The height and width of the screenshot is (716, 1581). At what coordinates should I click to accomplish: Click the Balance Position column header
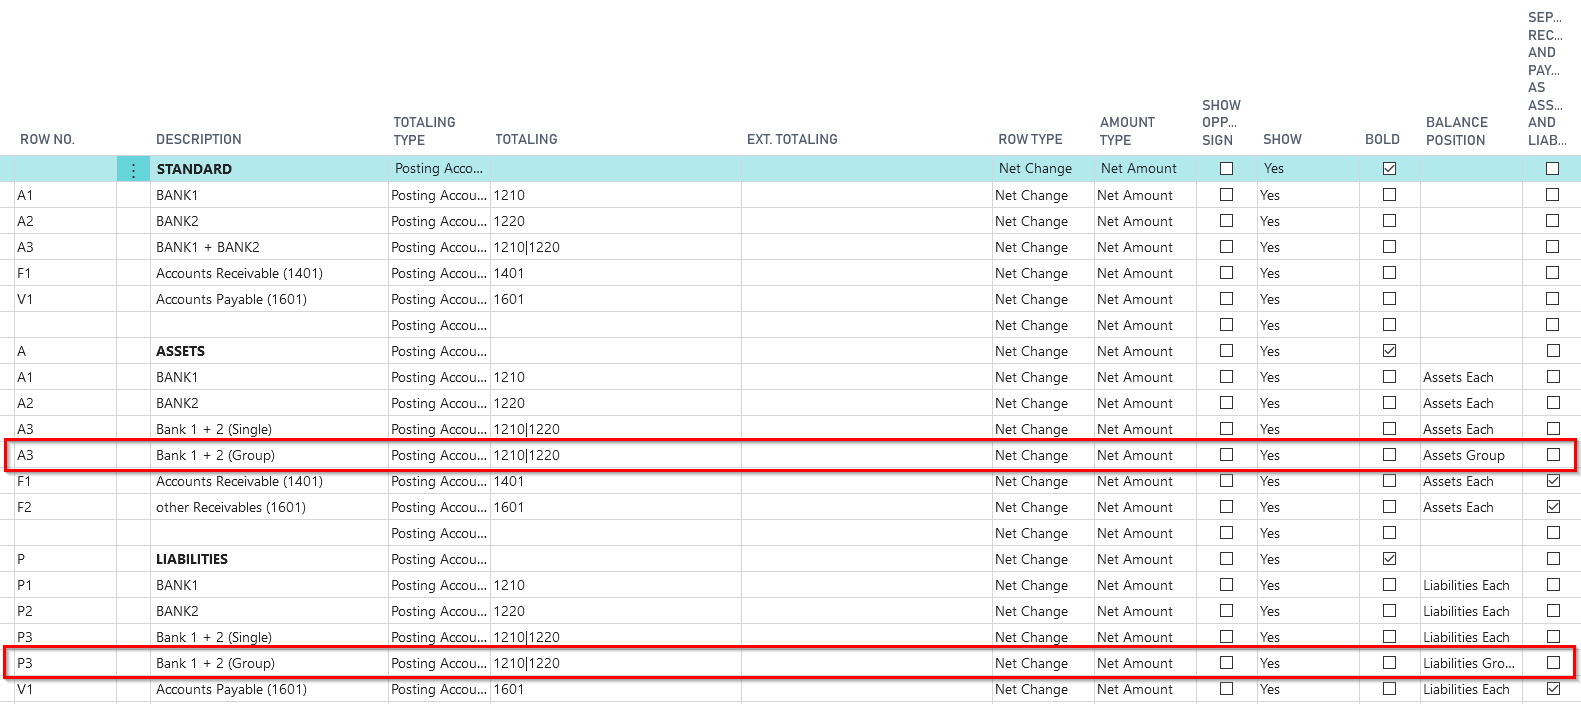[1456, 131]
